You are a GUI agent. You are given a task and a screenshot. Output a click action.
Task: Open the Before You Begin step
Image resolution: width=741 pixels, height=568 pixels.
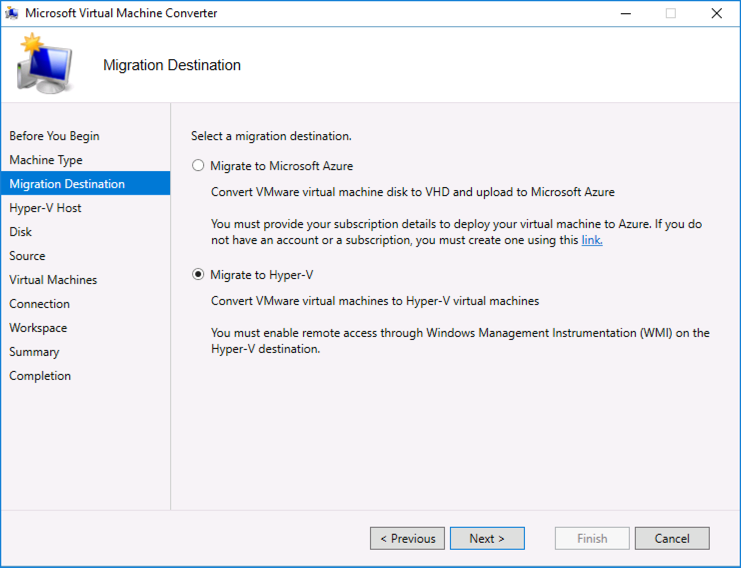coord(54,136)
